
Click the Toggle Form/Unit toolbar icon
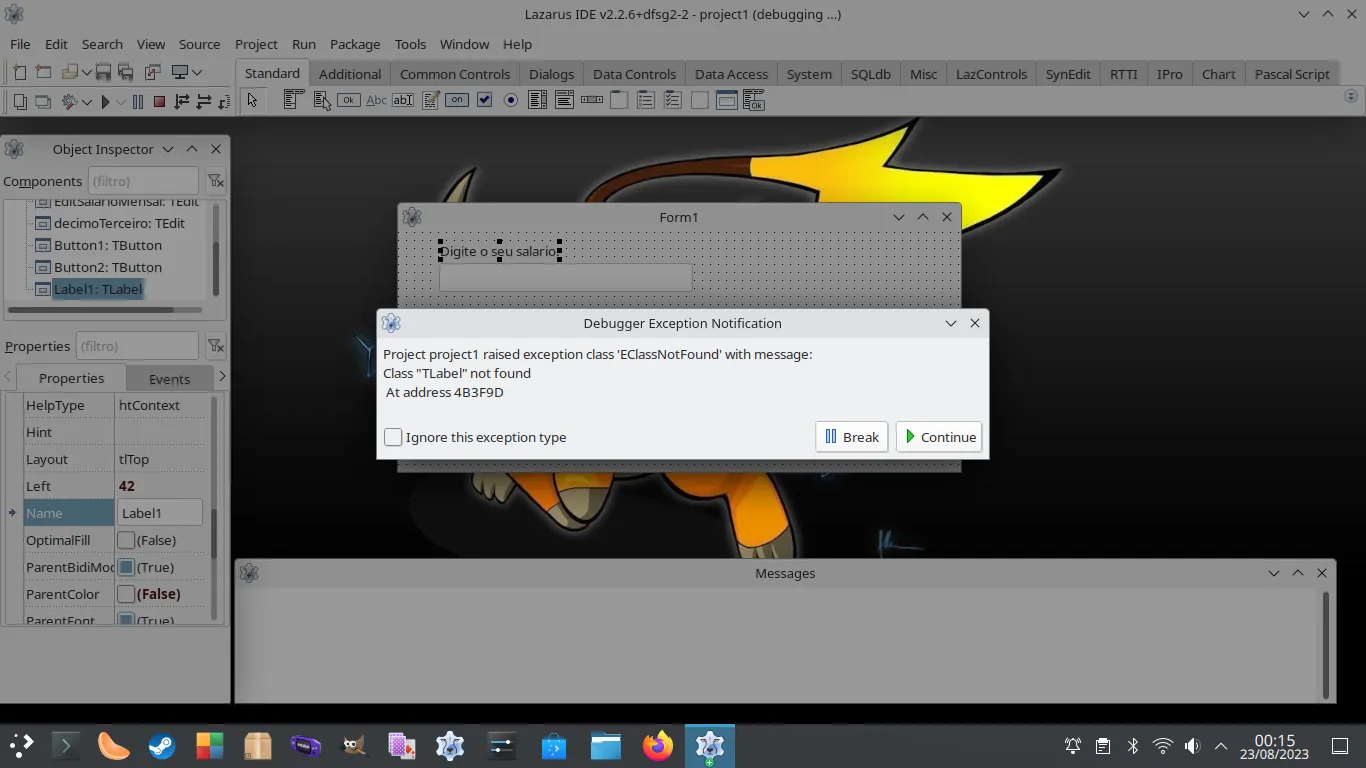point(153,72)
